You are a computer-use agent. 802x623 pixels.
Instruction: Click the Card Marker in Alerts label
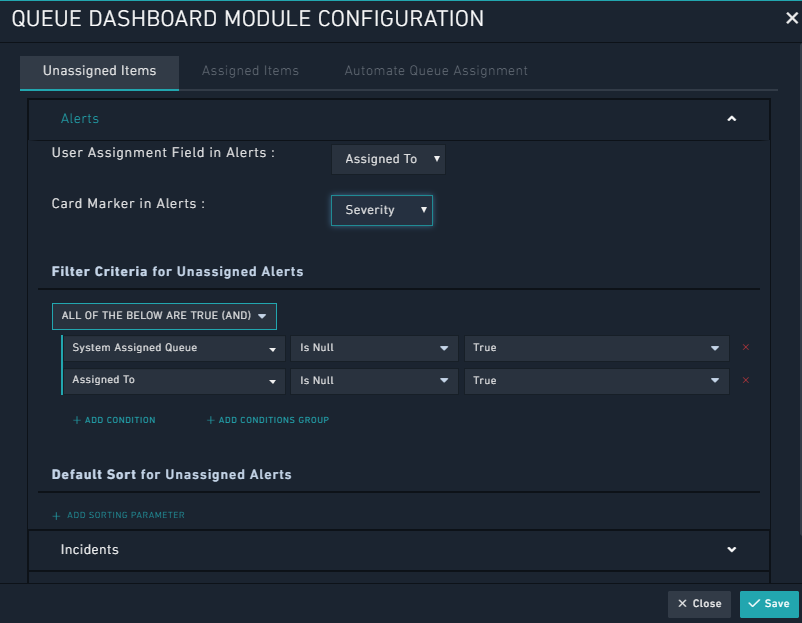pyautogui.click(x=128, y=204)
